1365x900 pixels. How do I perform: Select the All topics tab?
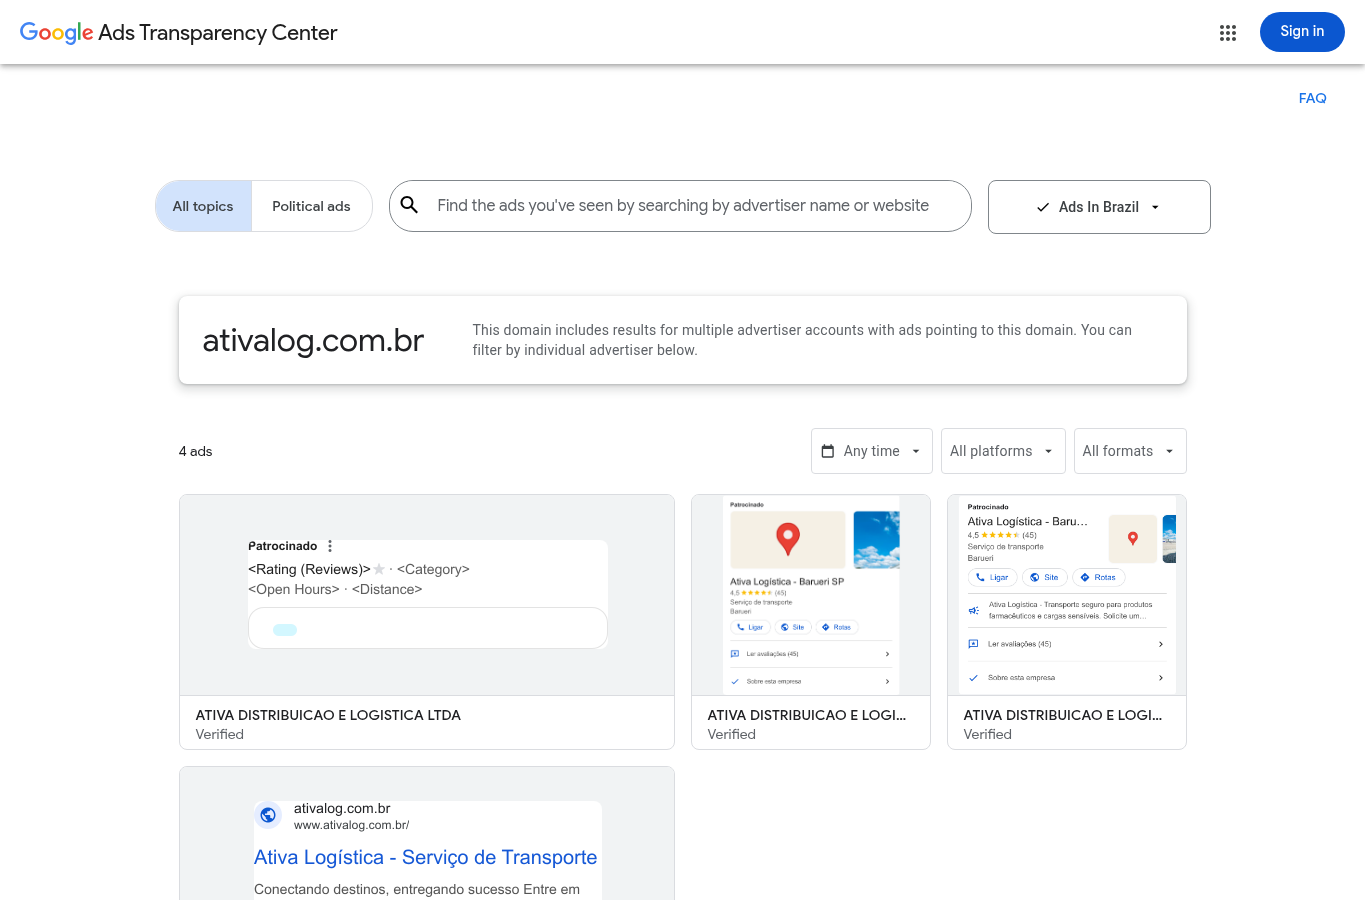click(x=203, y=206)
